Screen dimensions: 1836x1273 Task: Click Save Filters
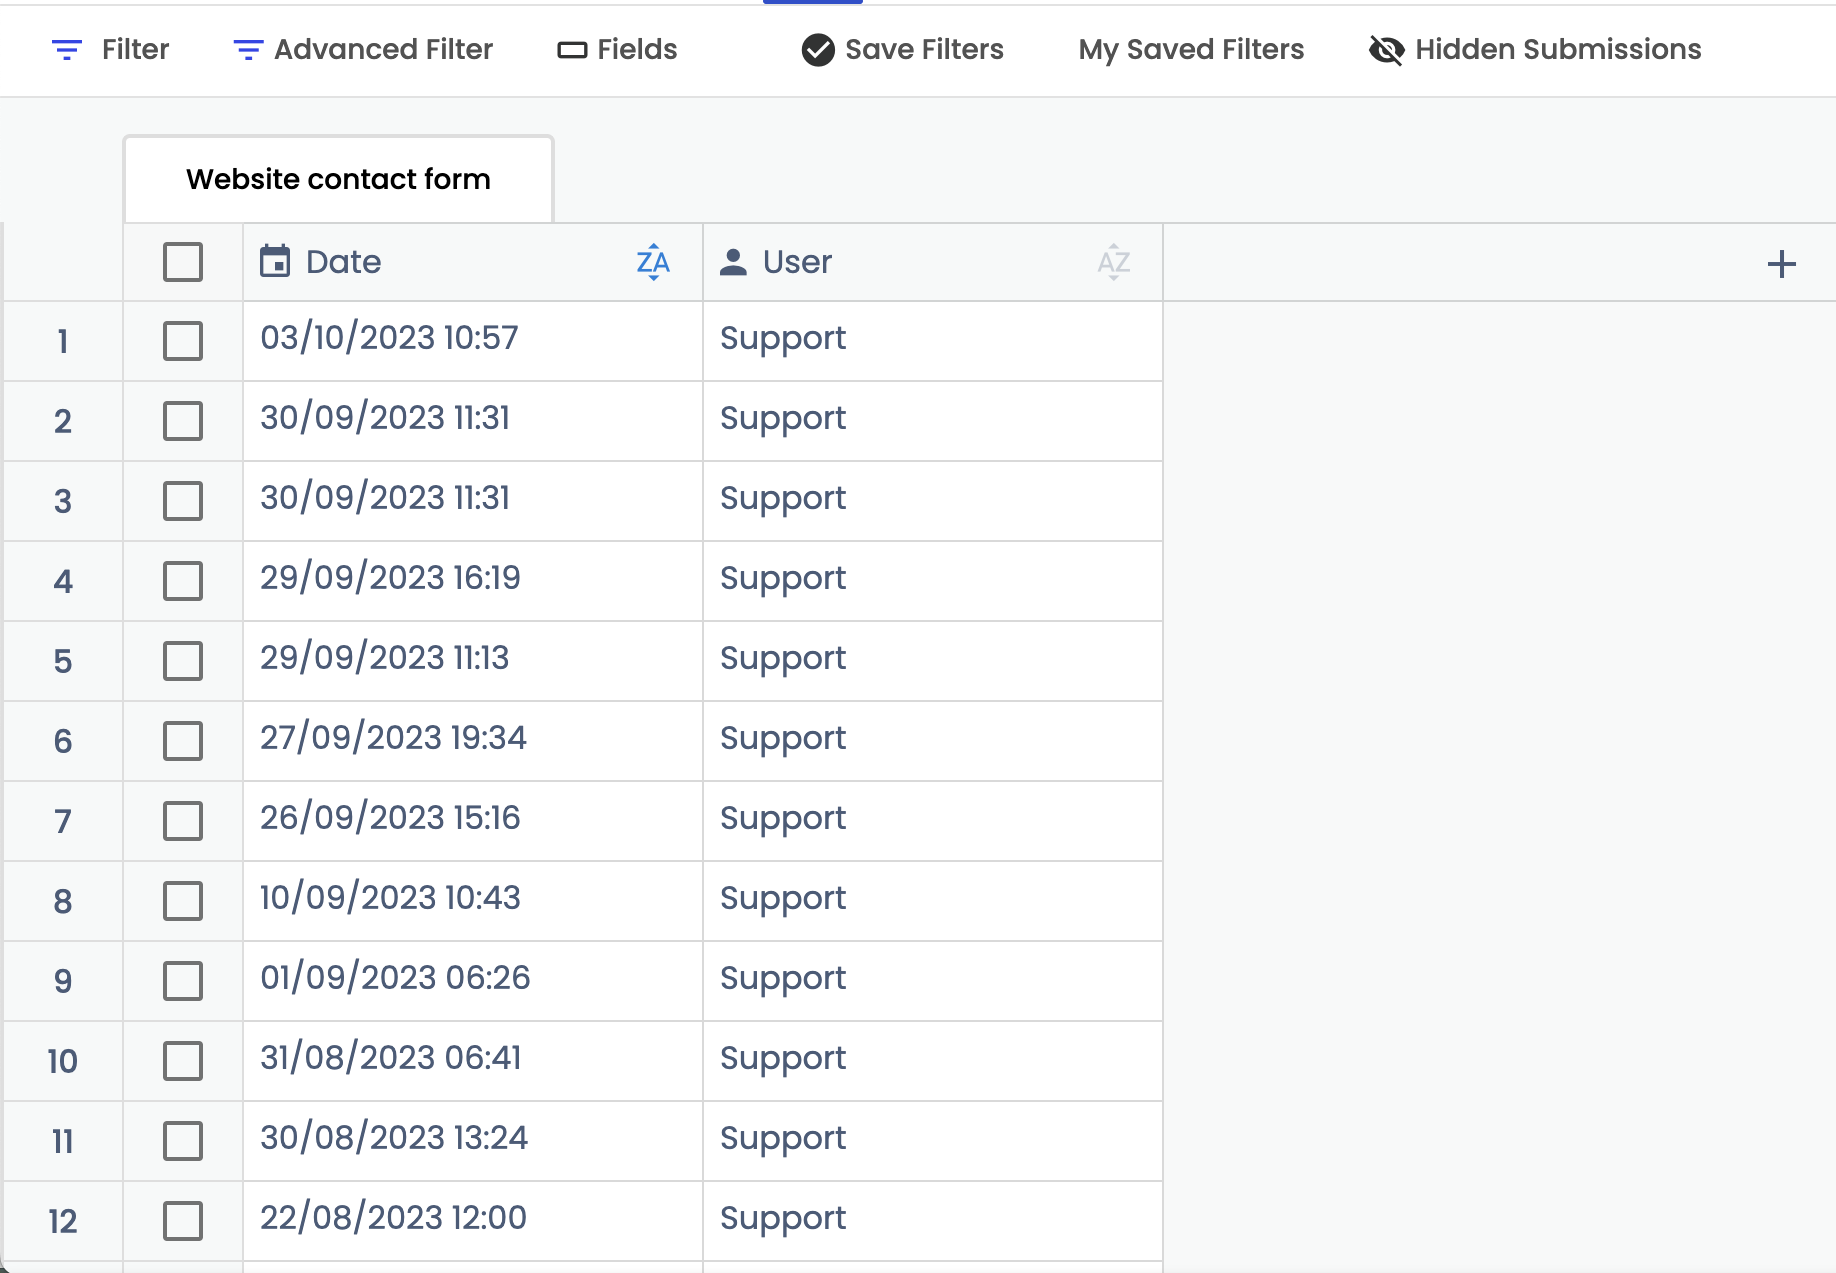pyautogui.click(x=902, y=49)
